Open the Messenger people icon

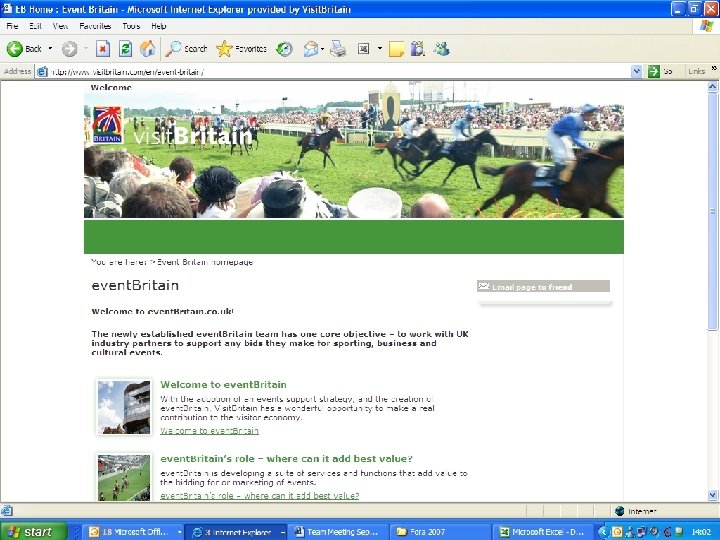(442, 49)
